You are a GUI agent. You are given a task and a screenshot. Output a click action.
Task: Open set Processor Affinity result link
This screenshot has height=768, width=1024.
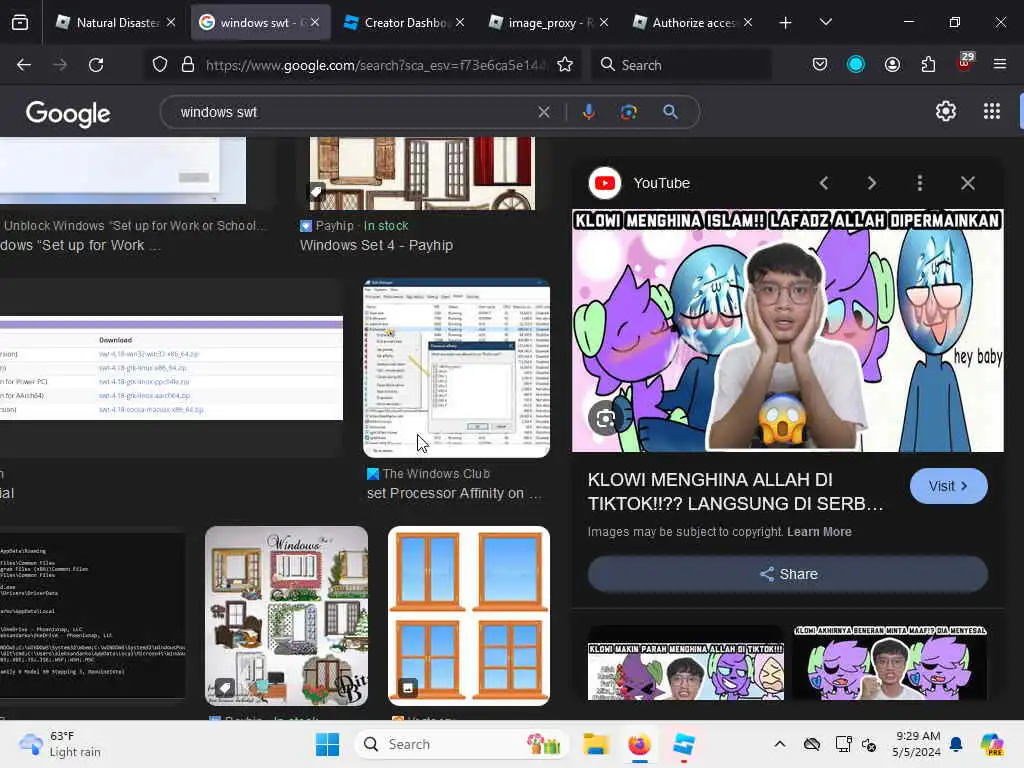454,494
